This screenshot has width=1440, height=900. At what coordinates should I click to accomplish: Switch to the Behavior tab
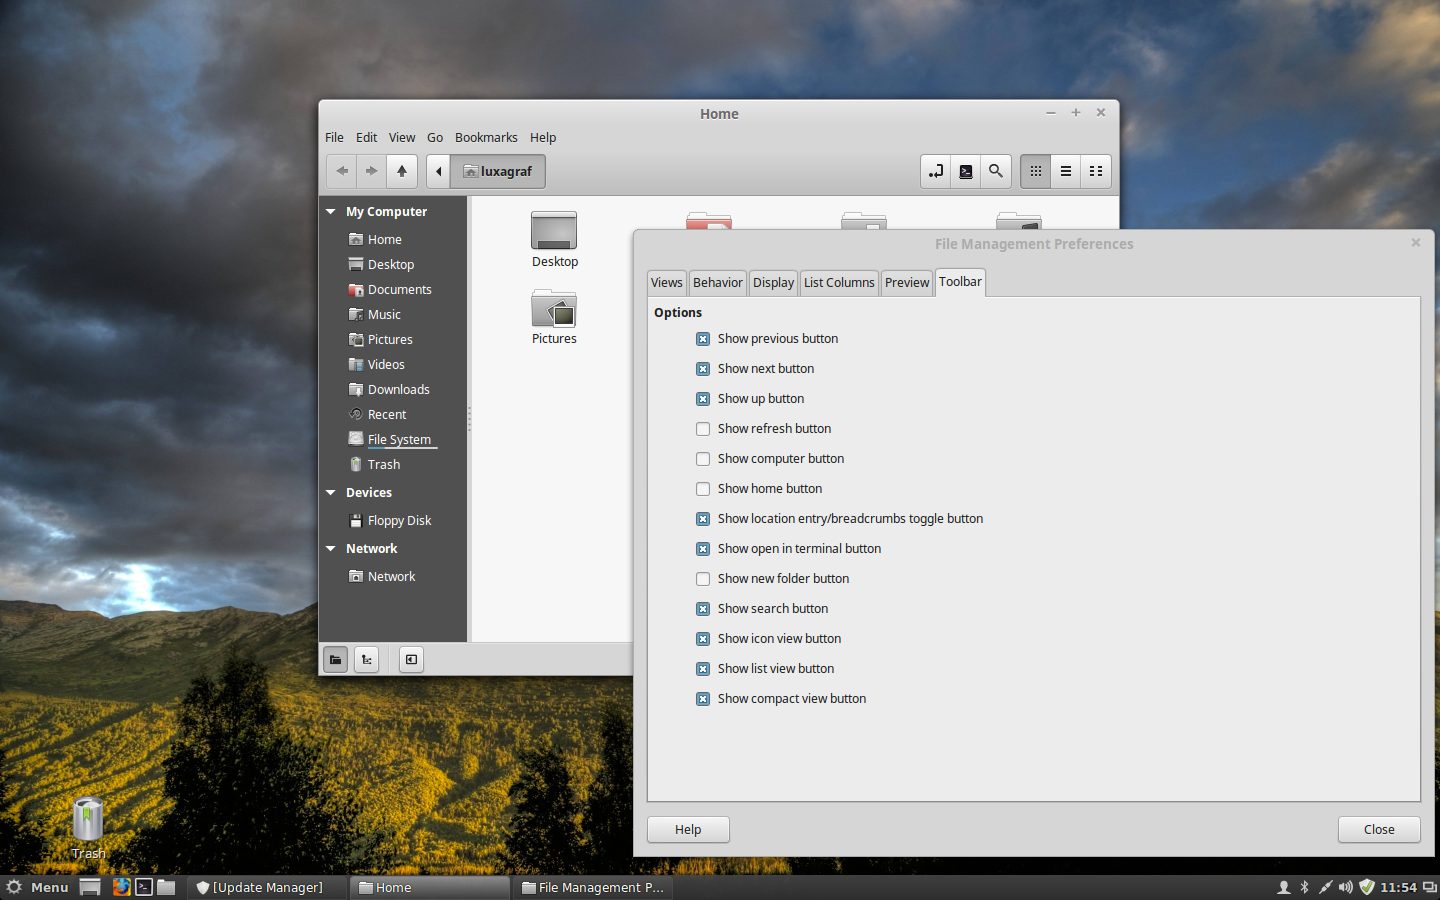coord(717,282)
